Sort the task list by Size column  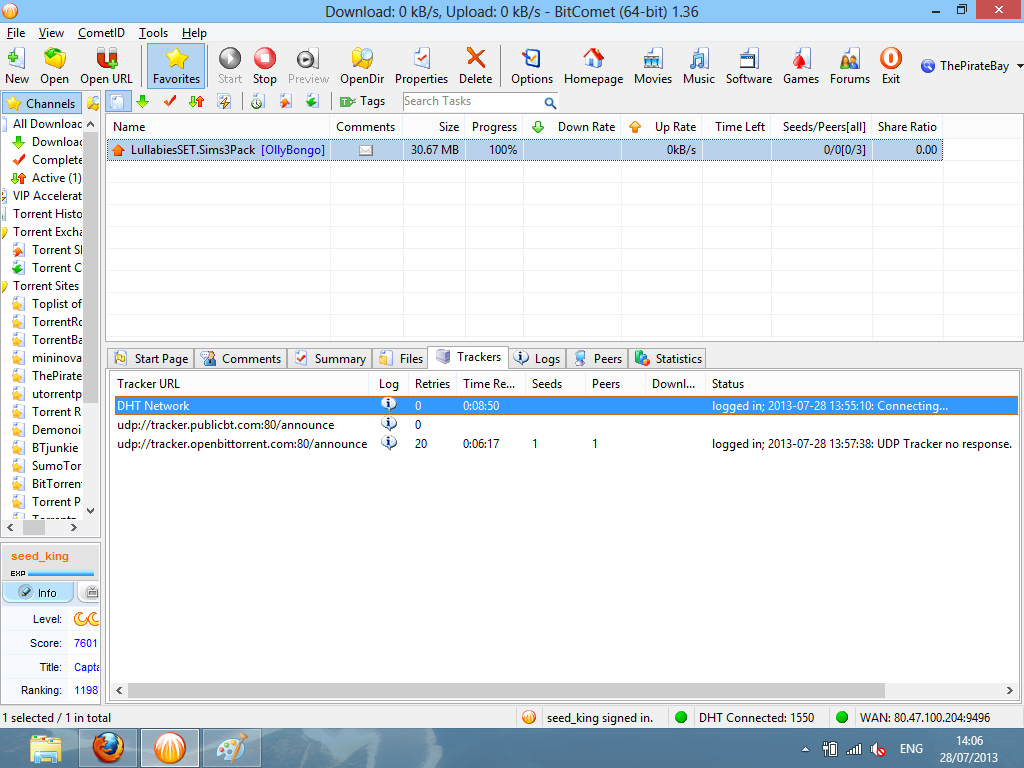coord(434,127)
